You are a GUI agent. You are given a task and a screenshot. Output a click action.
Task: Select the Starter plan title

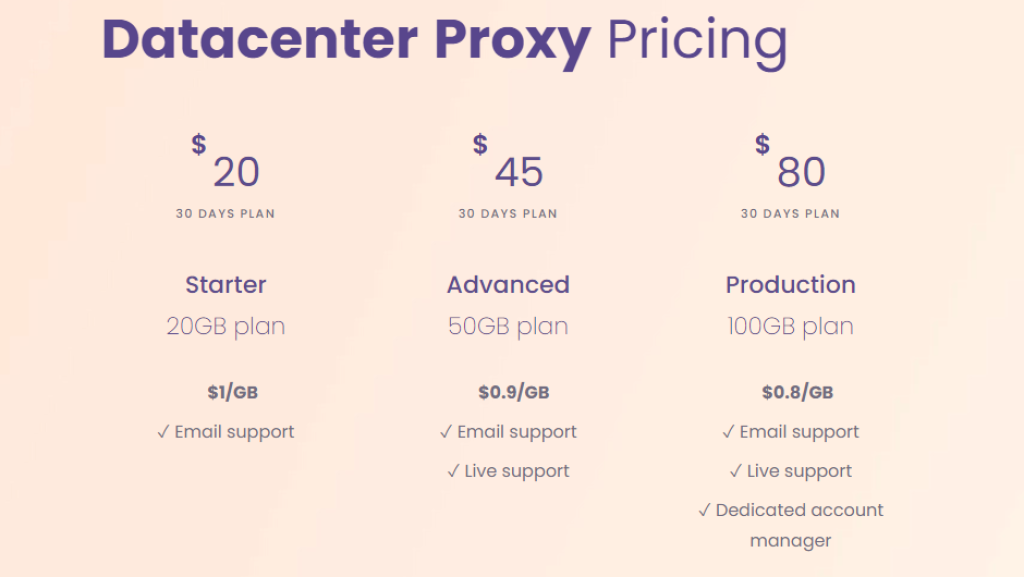coord(226,285)
